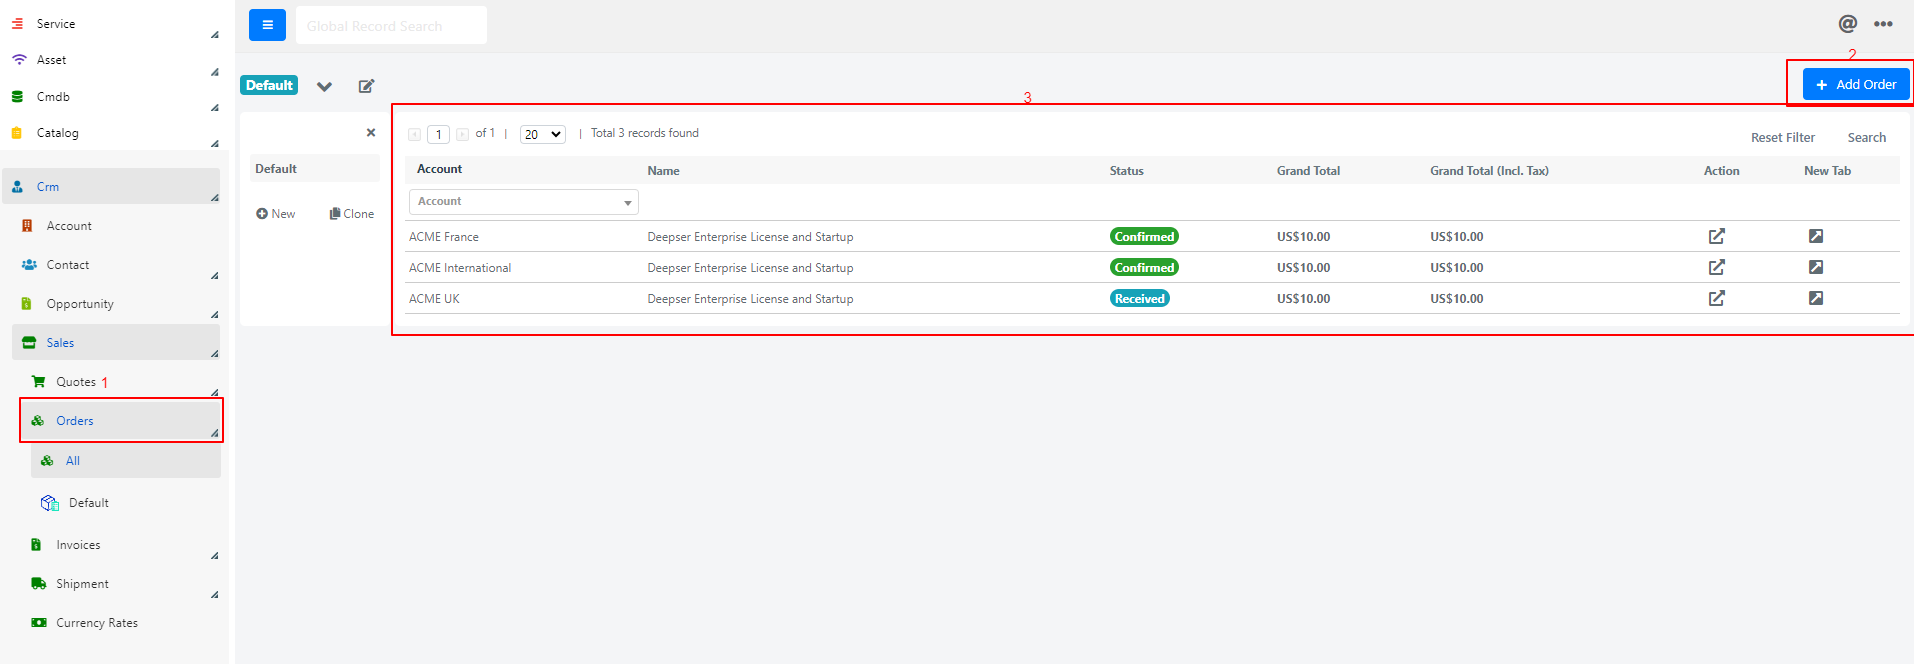Click the ACME International account cell

click(x=460, y=268)
